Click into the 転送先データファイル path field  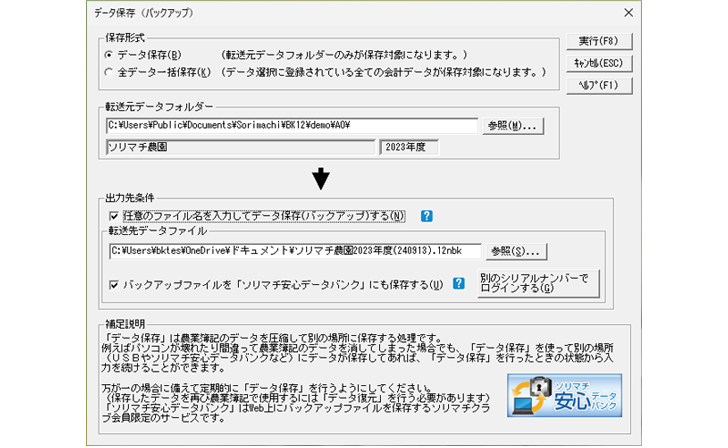pos(295,251)
